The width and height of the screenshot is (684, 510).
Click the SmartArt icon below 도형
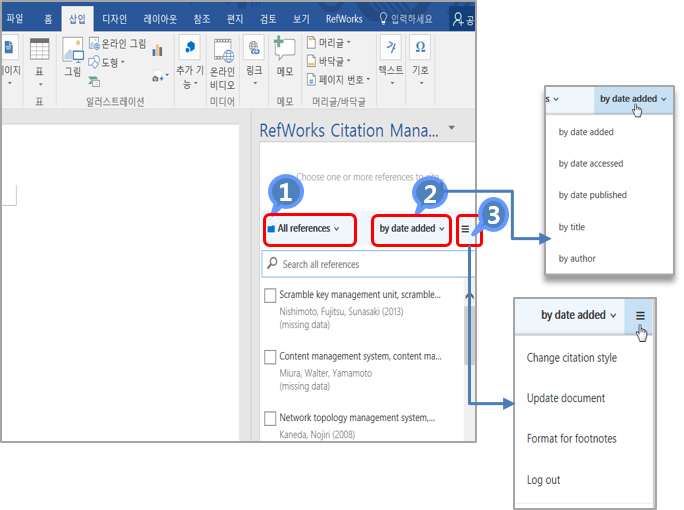point(94,81)
